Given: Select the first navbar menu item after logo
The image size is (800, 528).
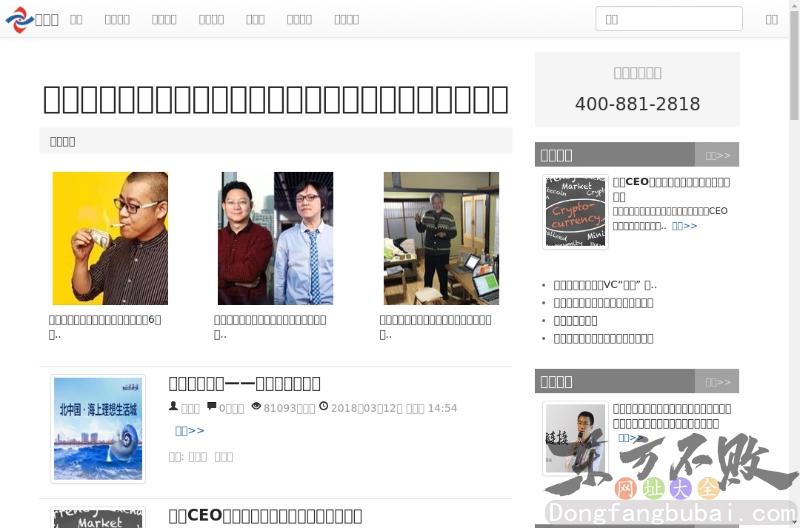Looking at the screenshot, I should tap(76, 19).
